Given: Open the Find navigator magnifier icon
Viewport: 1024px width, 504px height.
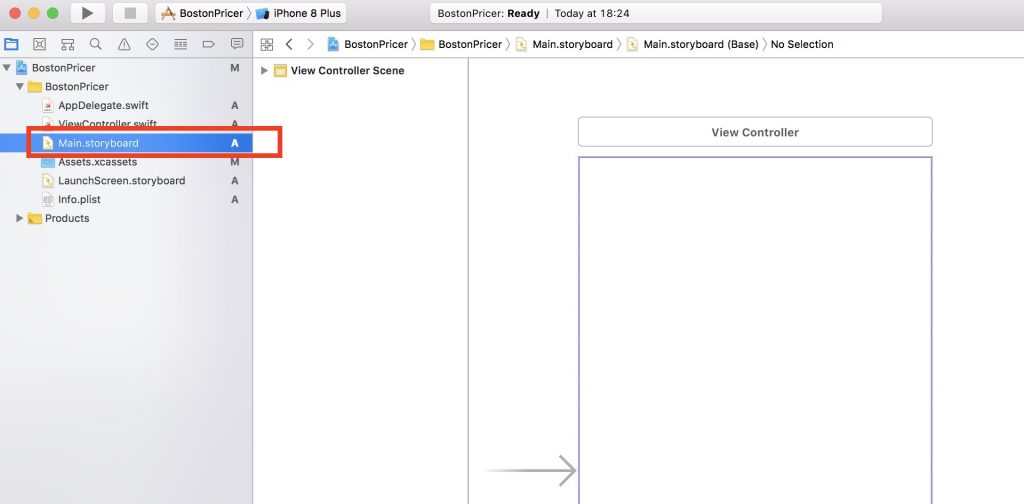Looking at the screenshot, I should coord(95,44).
